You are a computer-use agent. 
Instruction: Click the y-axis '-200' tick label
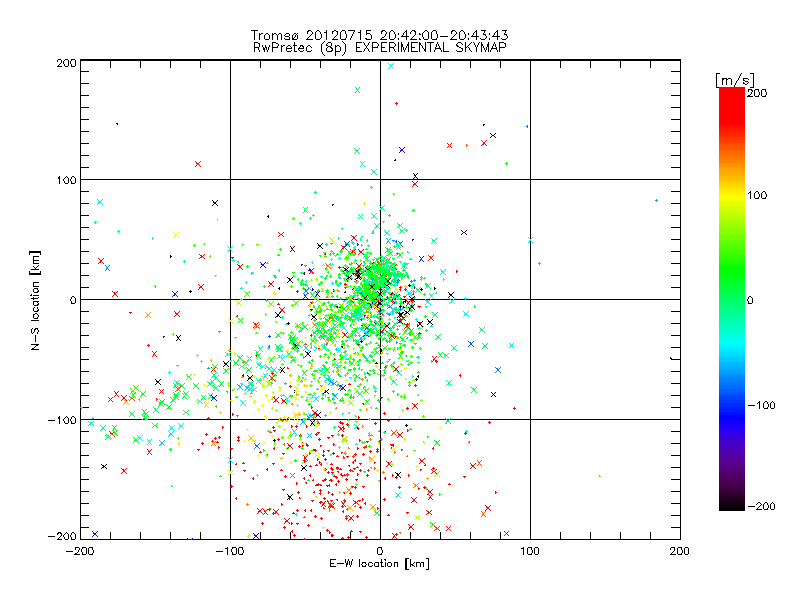click(62, 536)
